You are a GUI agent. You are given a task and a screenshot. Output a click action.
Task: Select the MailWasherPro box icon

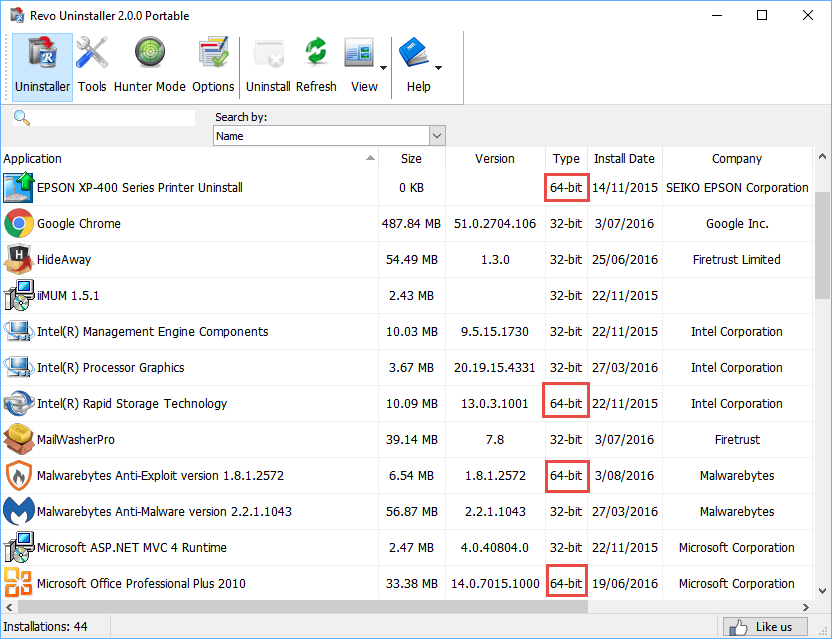(19, 439)
